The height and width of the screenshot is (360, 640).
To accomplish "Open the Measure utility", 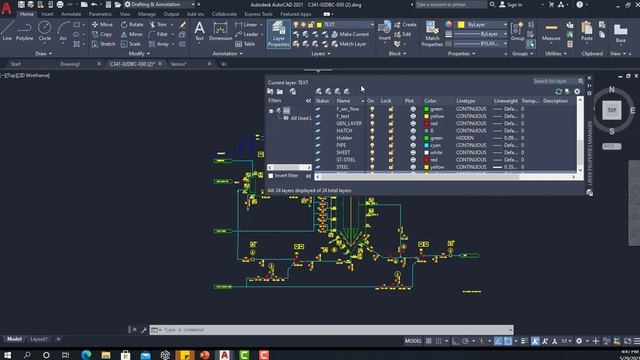I will (551, 32).
